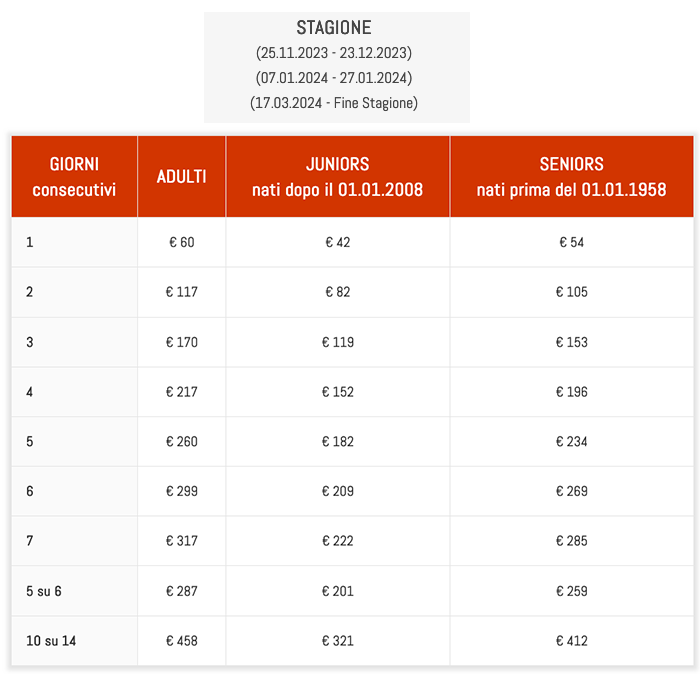Select the date range 07.01.2024 - 27.01.2024
The height and width of the screenshot is (700, 700).
point(334,78)
